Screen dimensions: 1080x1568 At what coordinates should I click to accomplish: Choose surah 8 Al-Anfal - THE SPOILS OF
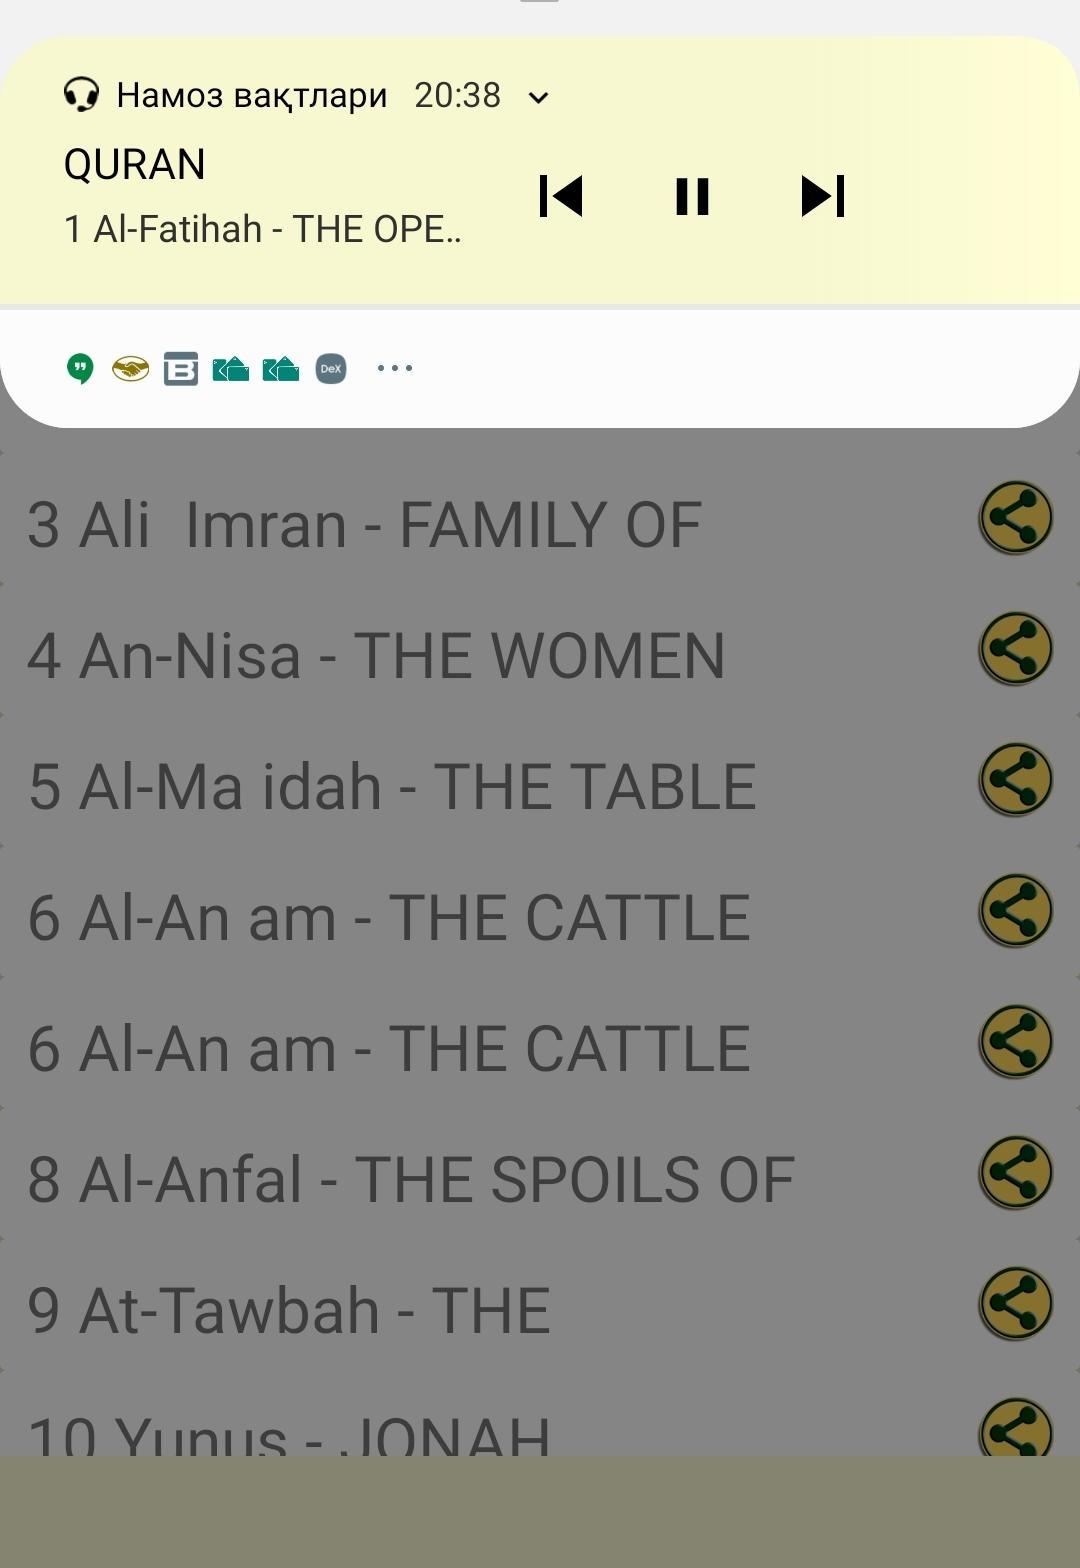pyautogui.click(x=411, y=1180)
